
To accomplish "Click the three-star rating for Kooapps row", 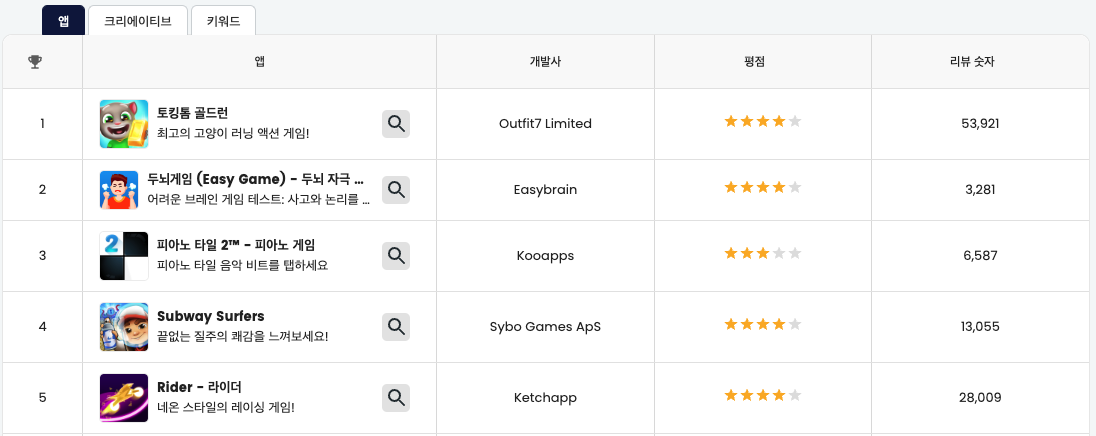I will pyautogui.click(x=763, y=253).
